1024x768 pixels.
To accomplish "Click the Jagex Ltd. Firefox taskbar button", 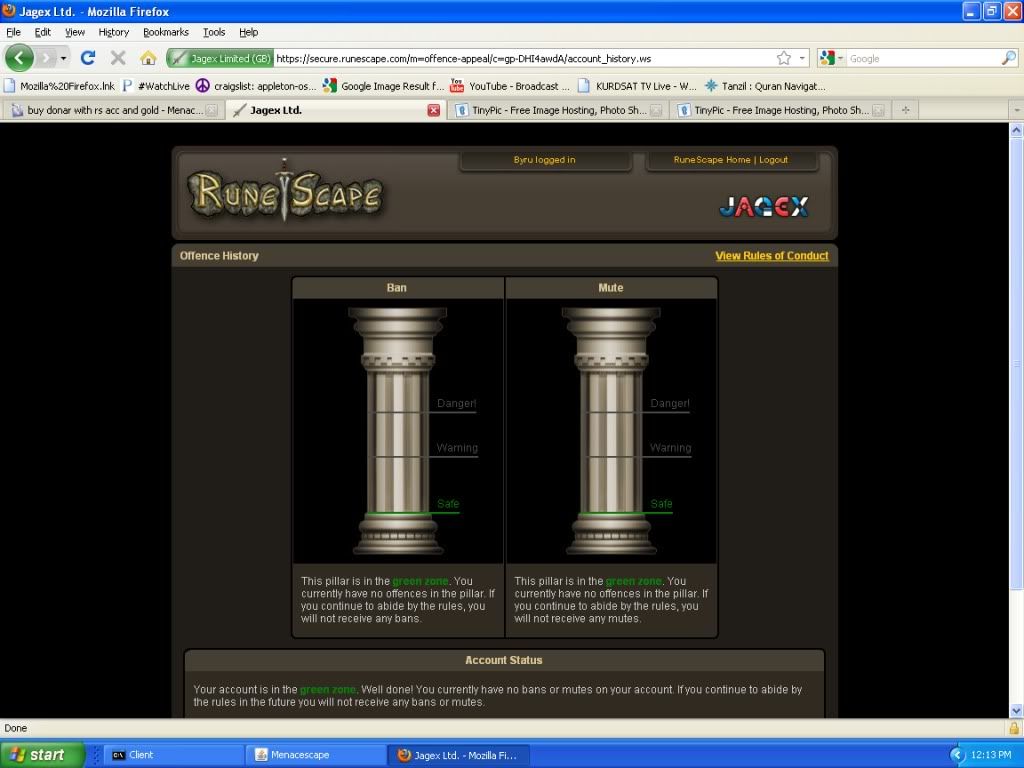I will 458,755.
